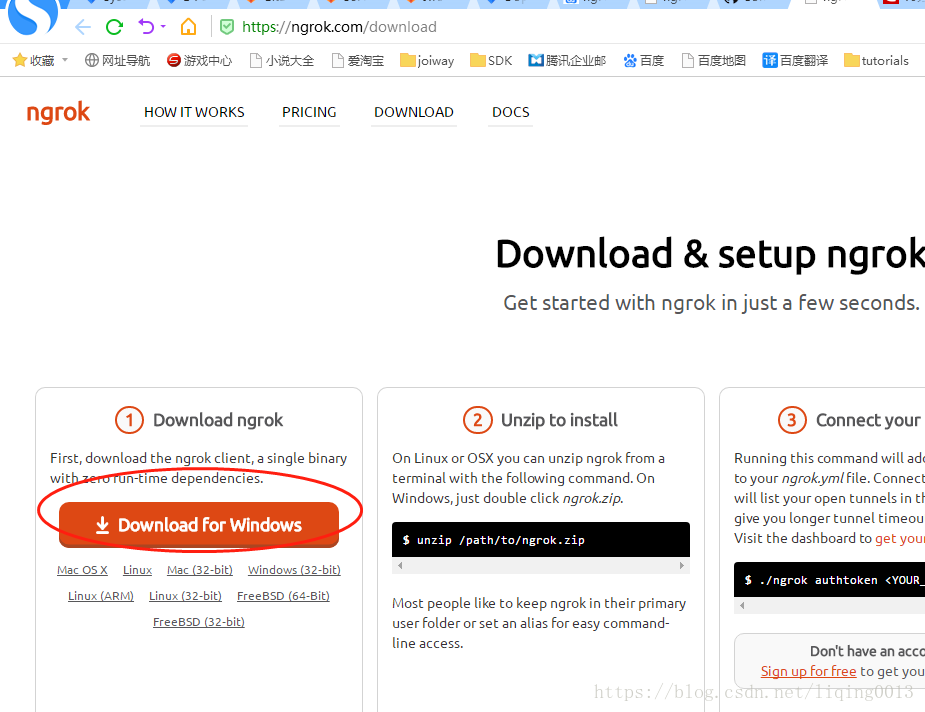Click 'get your' dashboard link
This screenshot has width=925, height=712.
900,539
